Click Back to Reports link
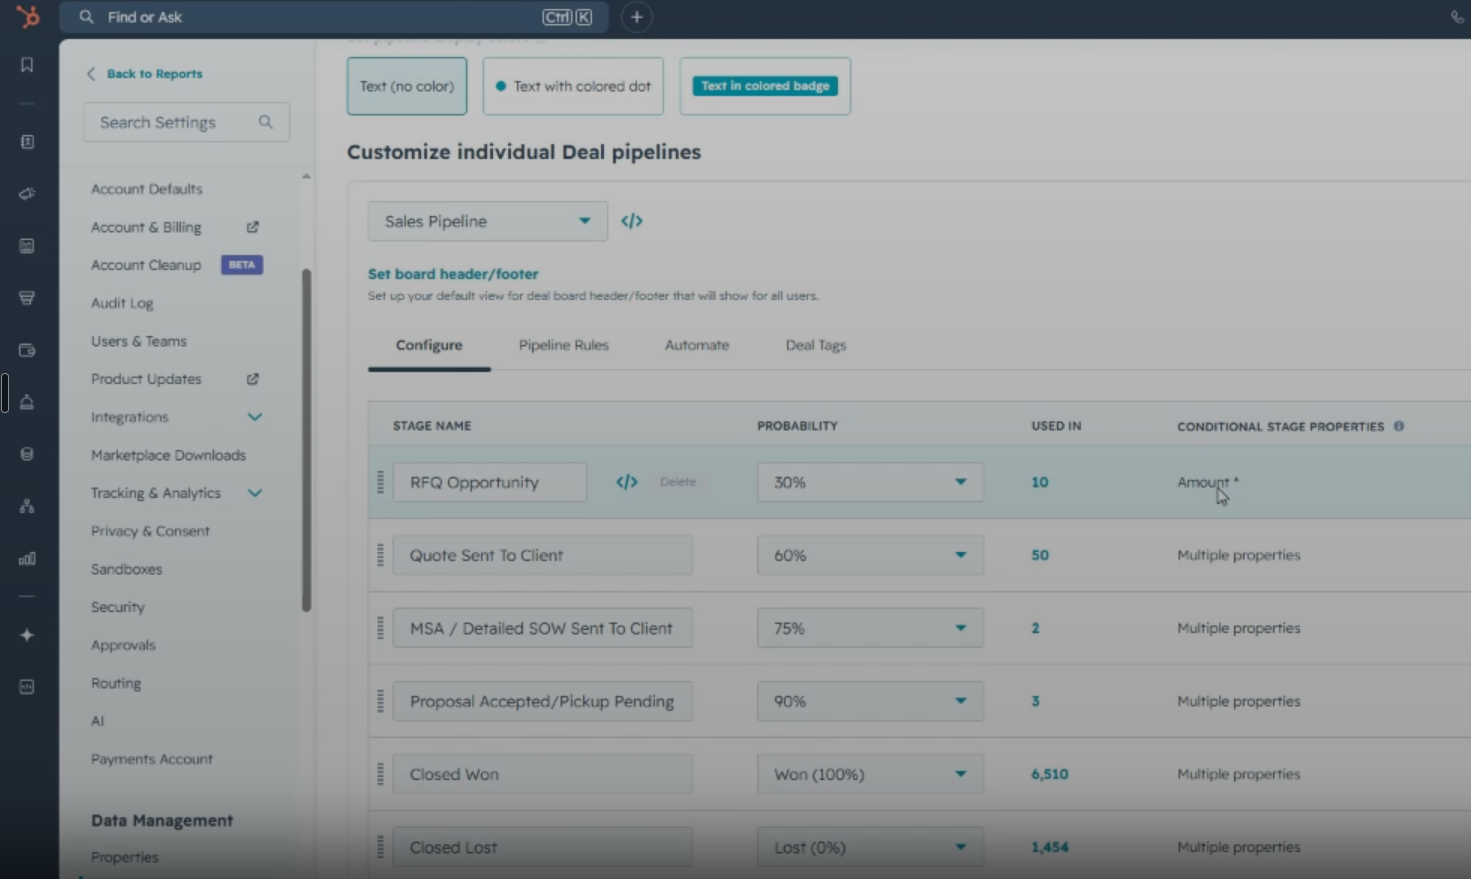The image size is (1471, 879). (x=145, y=74)
